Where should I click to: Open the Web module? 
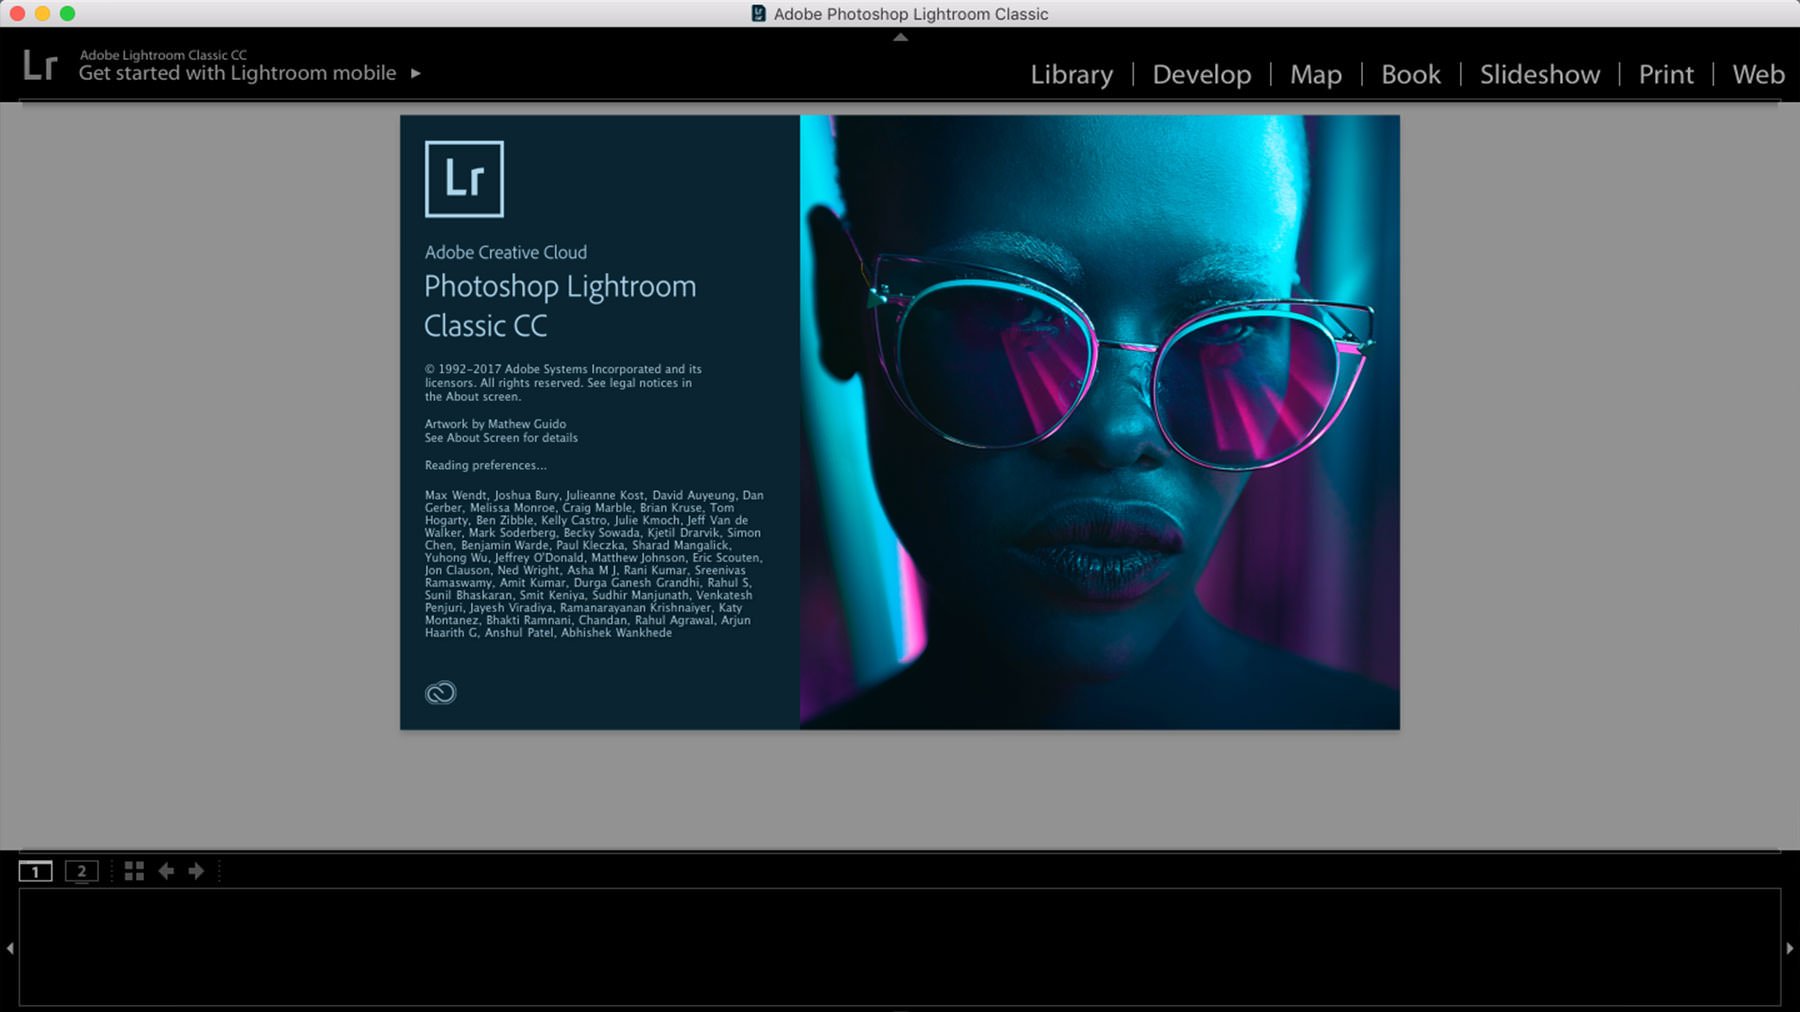[x=1758, y=75]
